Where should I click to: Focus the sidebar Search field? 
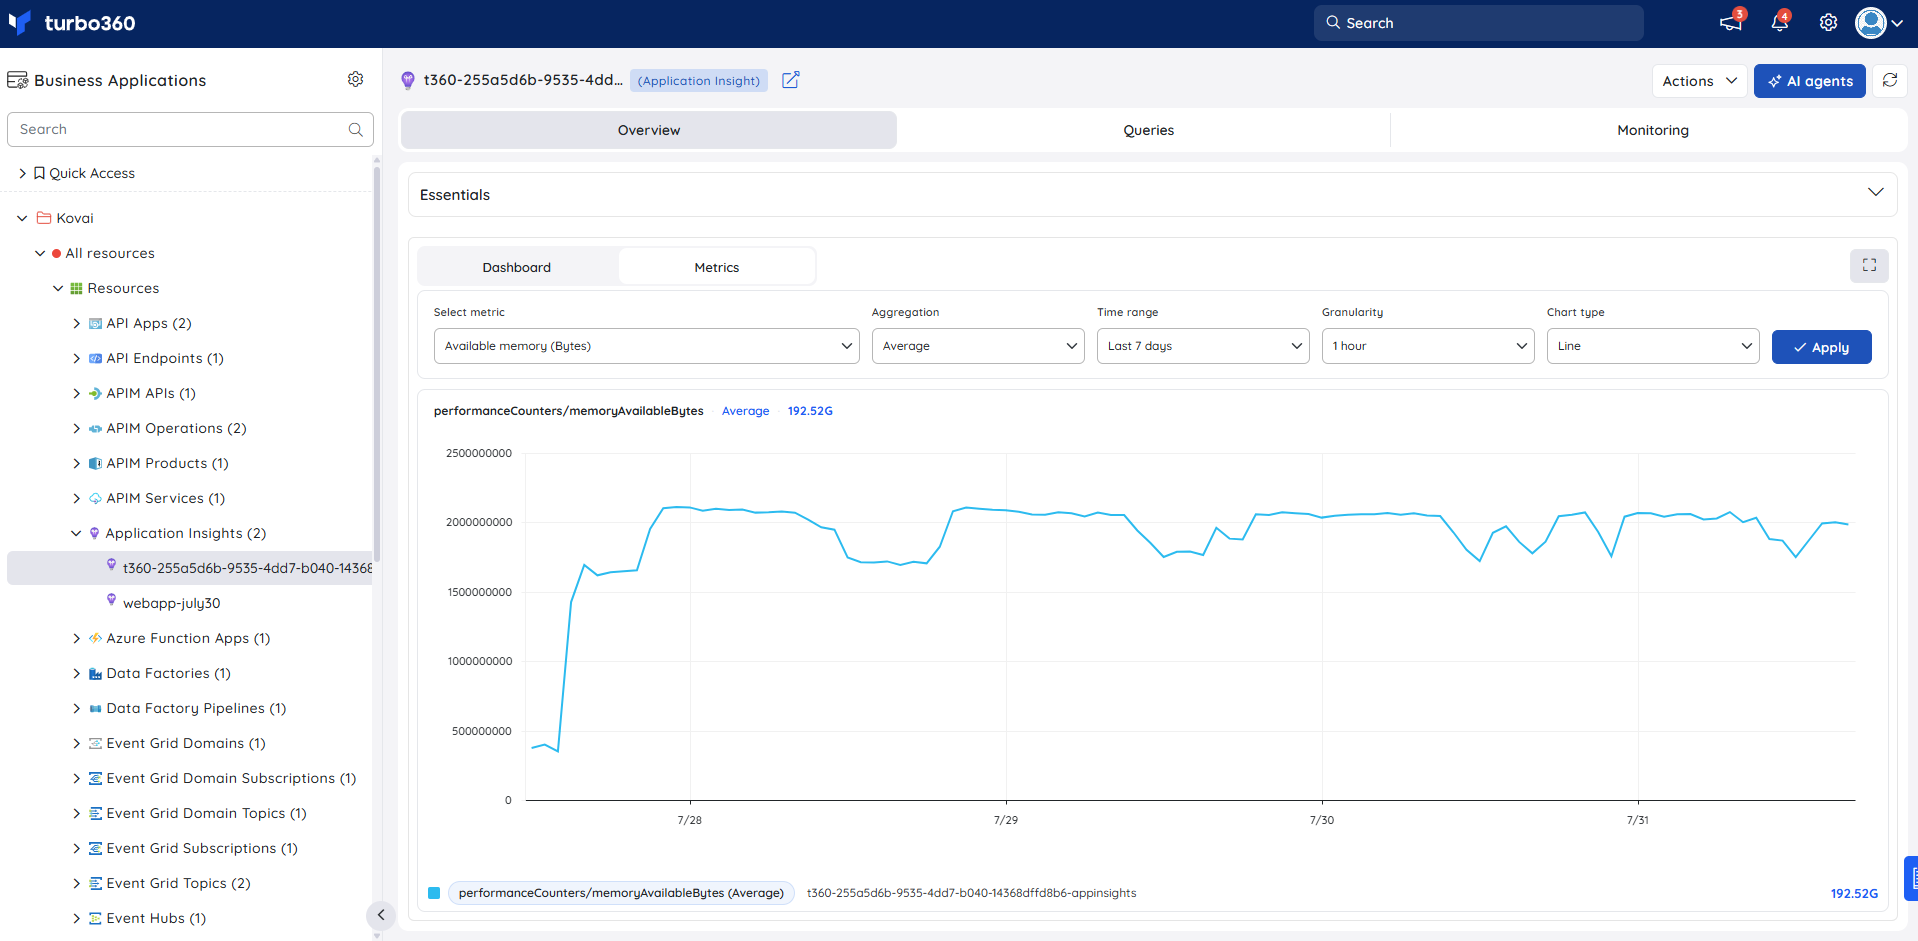point(190,129)
